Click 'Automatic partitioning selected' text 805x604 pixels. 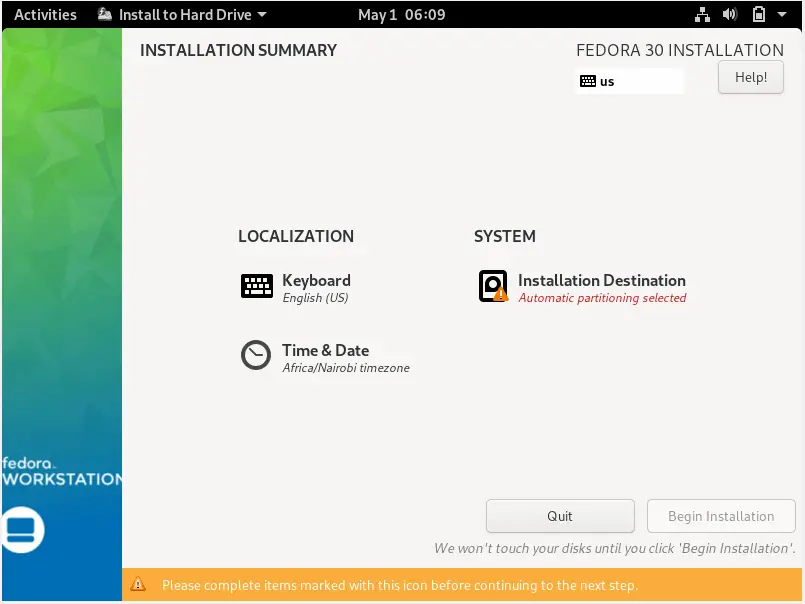pyautogui.click(x=602, y=298)
